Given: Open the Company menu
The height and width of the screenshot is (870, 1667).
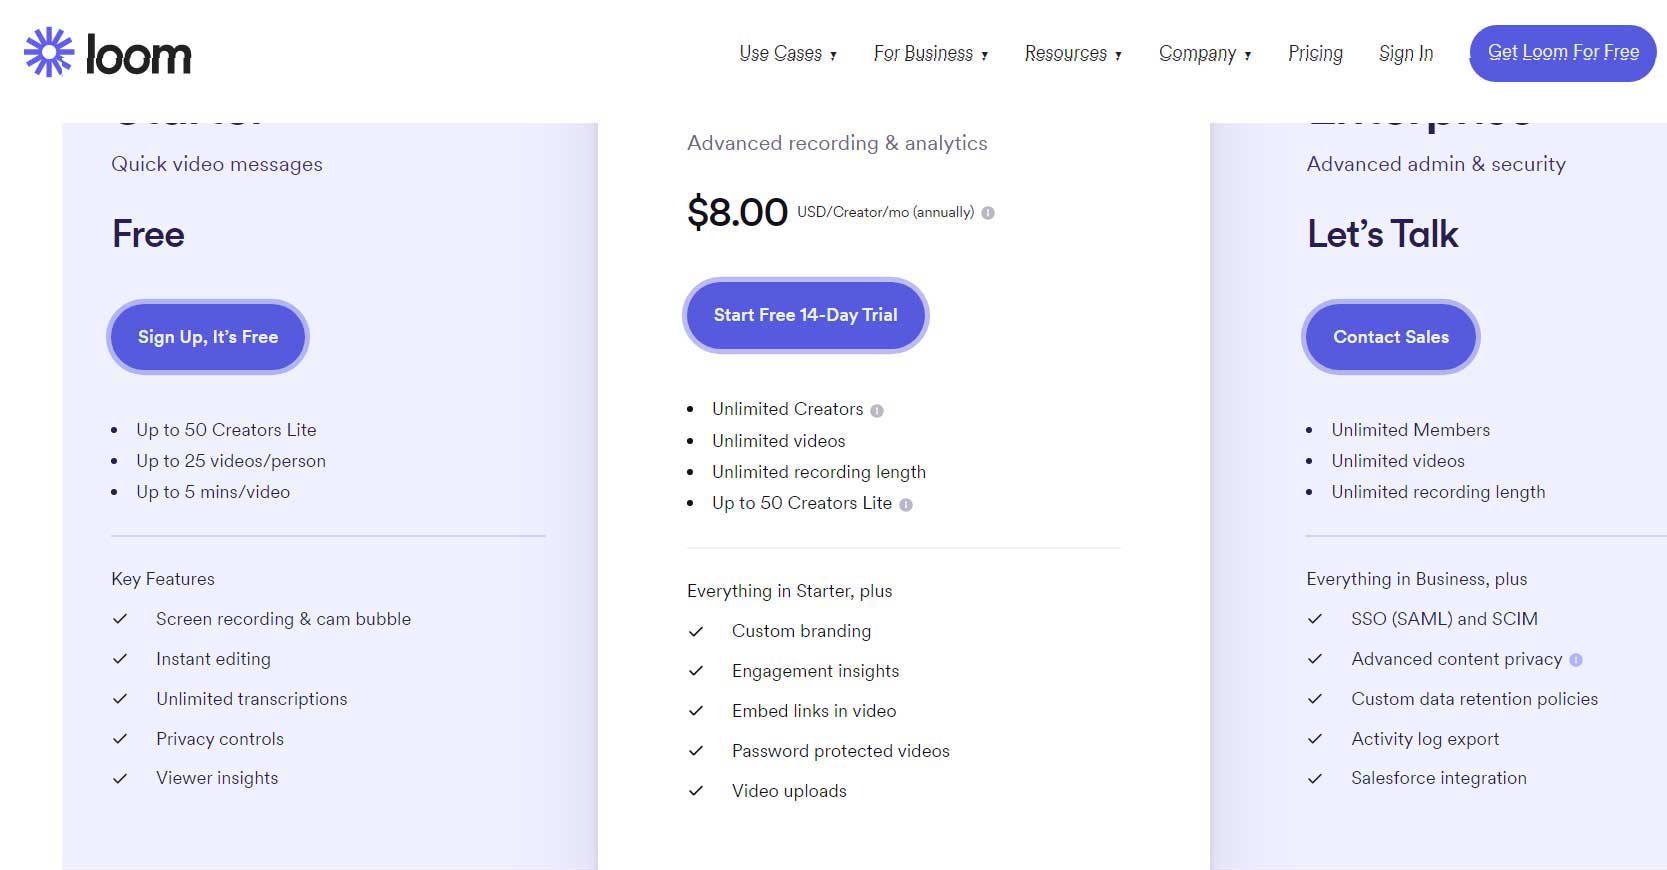Looking at the screenshot, I should pos(1204,53).
